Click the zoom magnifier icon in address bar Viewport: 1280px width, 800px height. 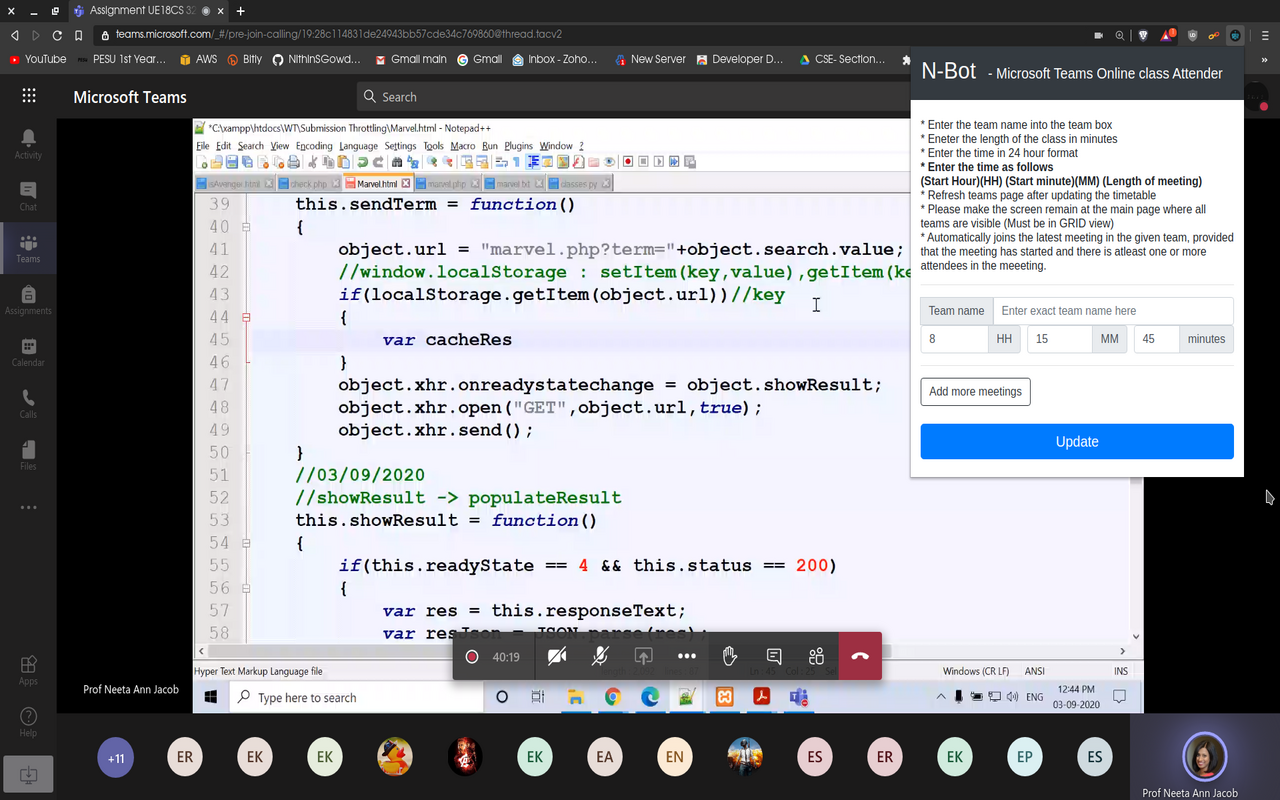pyautogui.click(x=1120, y=35)
